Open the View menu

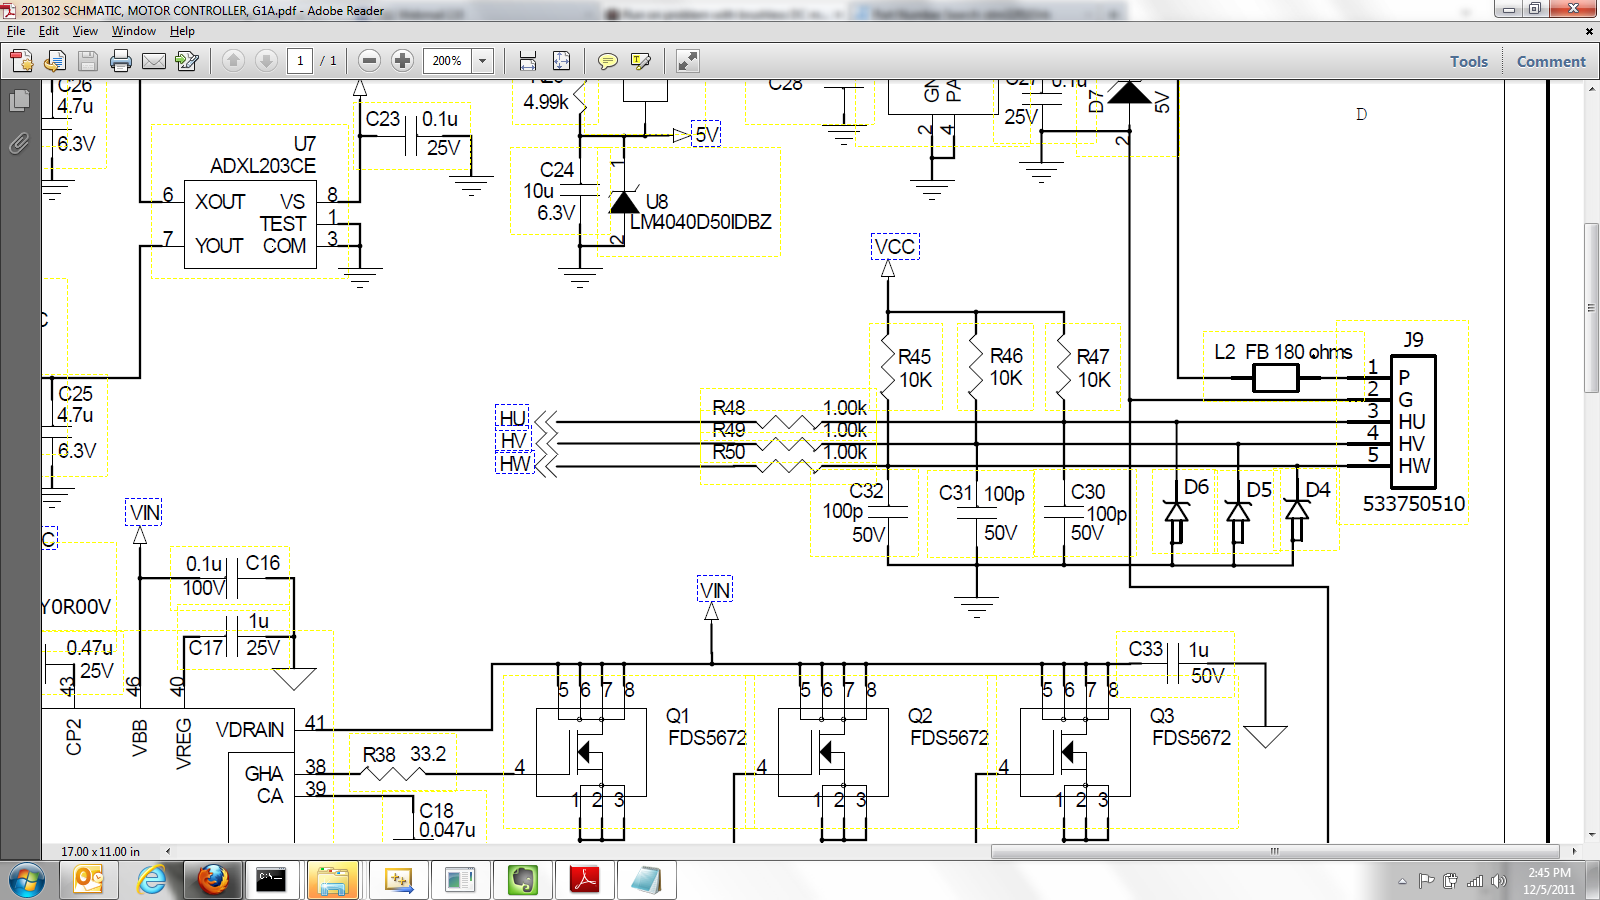85,31
